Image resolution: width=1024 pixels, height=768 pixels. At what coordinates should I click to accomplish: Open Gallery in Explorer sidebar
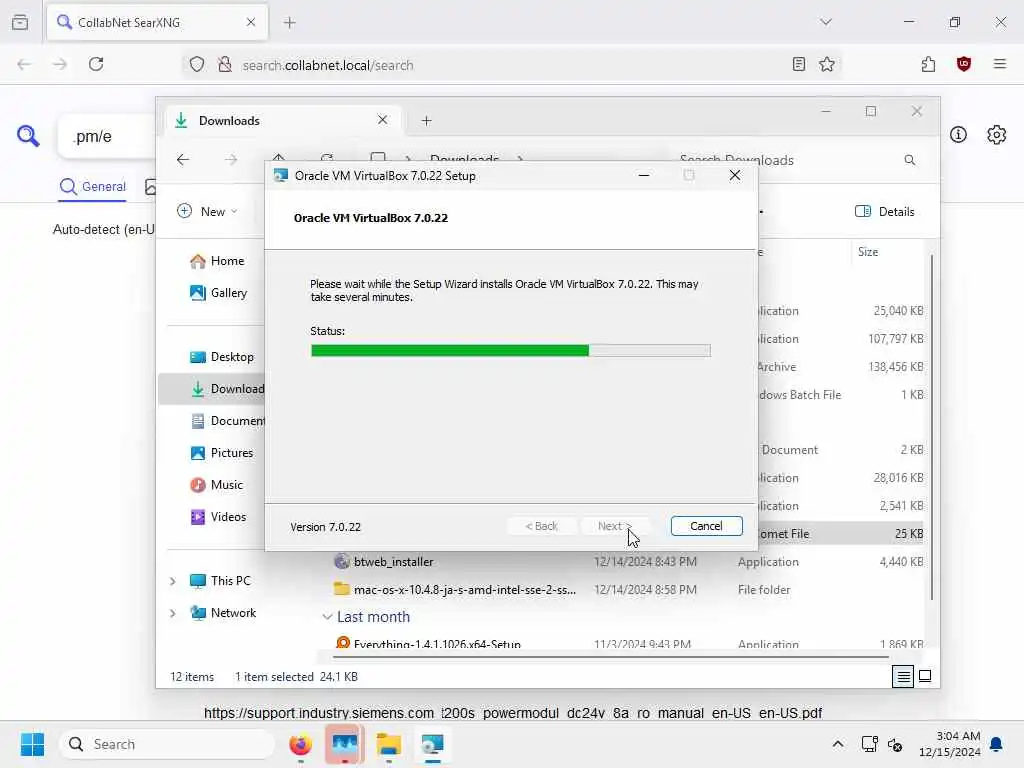pos(217,293)
